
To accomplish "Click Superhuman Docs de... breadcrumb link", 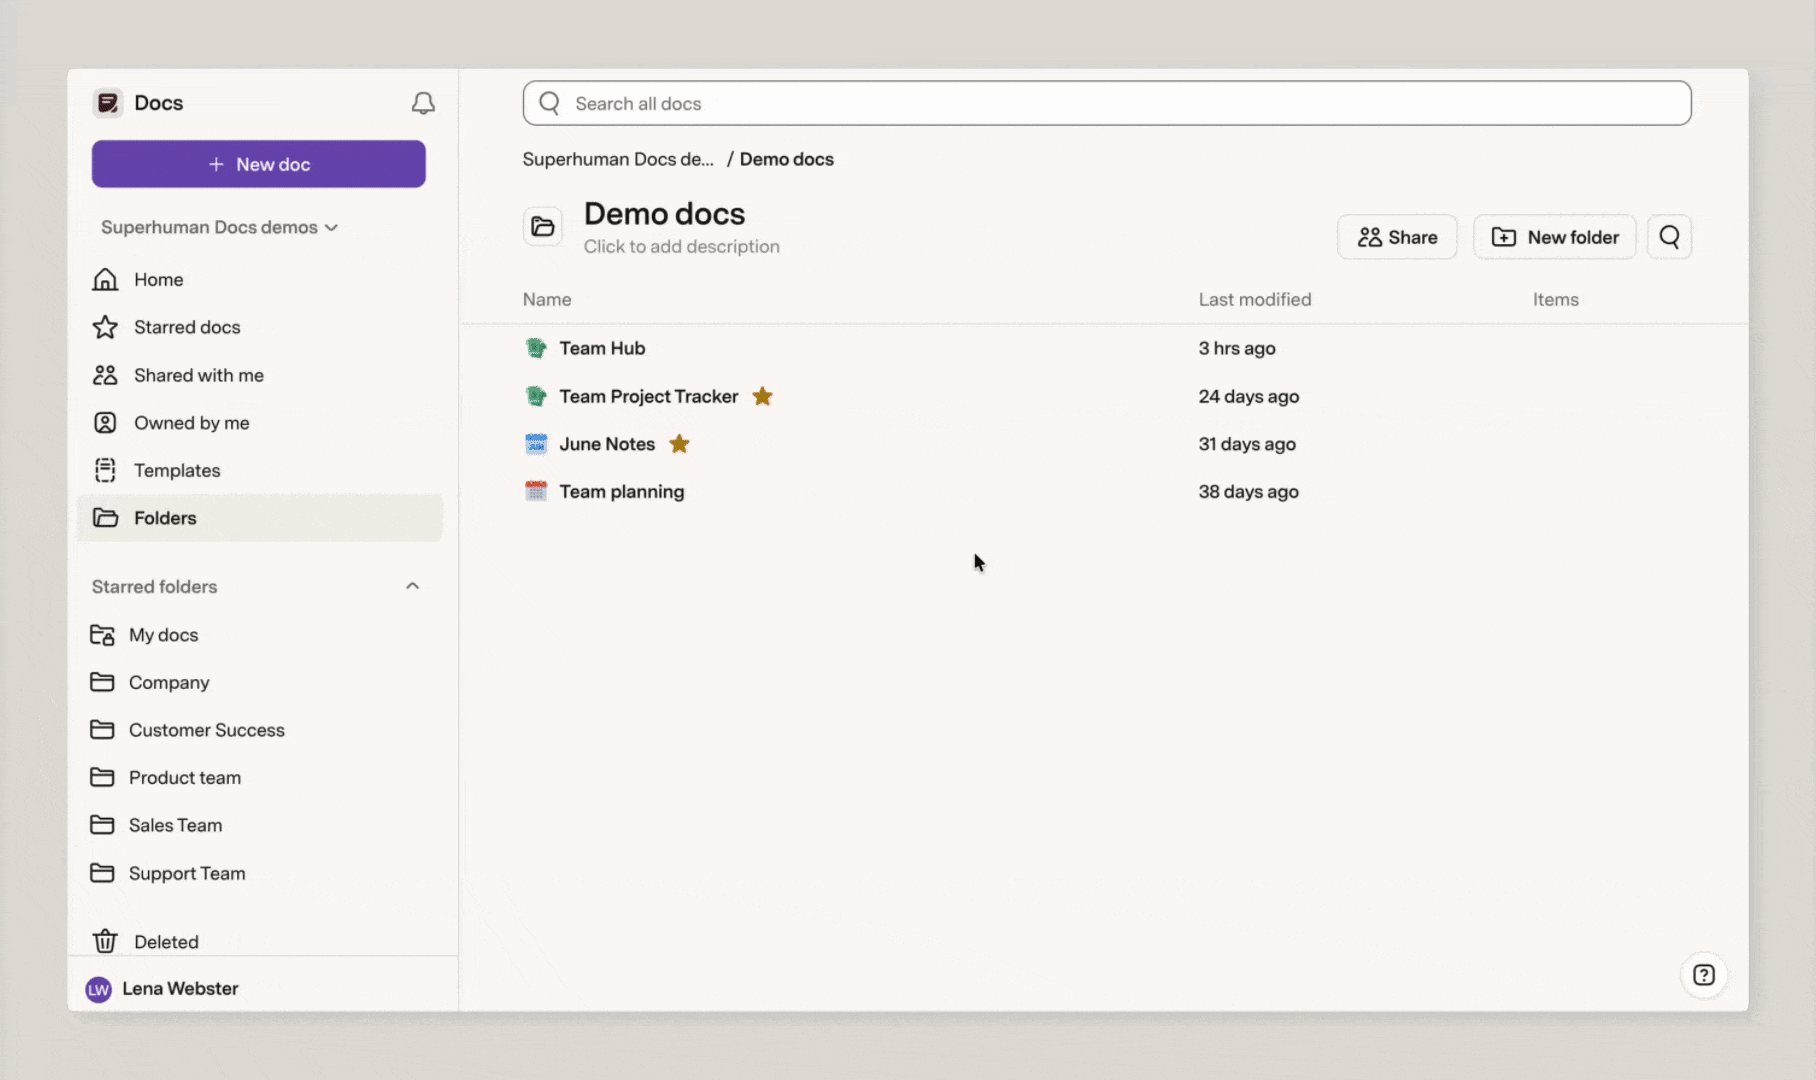I will tap(618, 159).
